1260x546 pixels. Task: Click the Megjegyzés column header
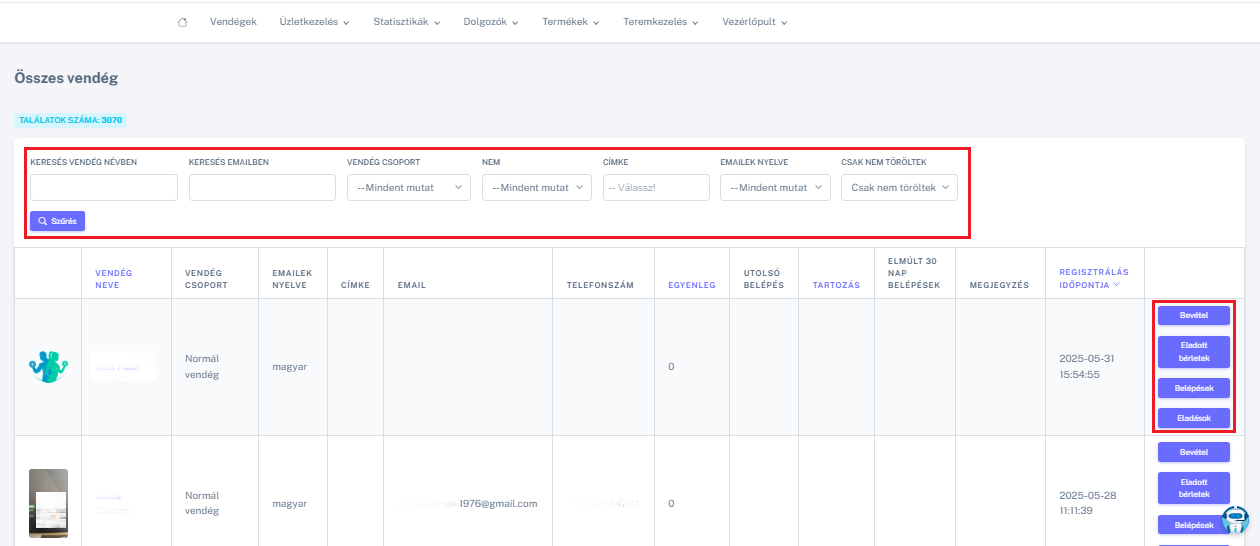(999, 285)
